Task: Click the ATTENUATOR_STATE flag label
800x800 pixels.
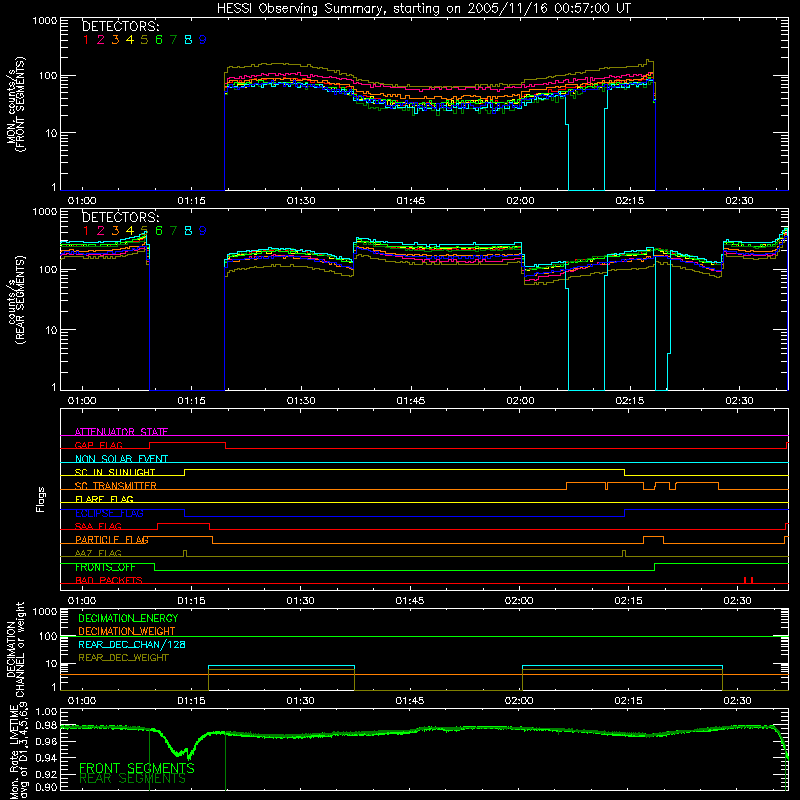Action: [121, 432]
